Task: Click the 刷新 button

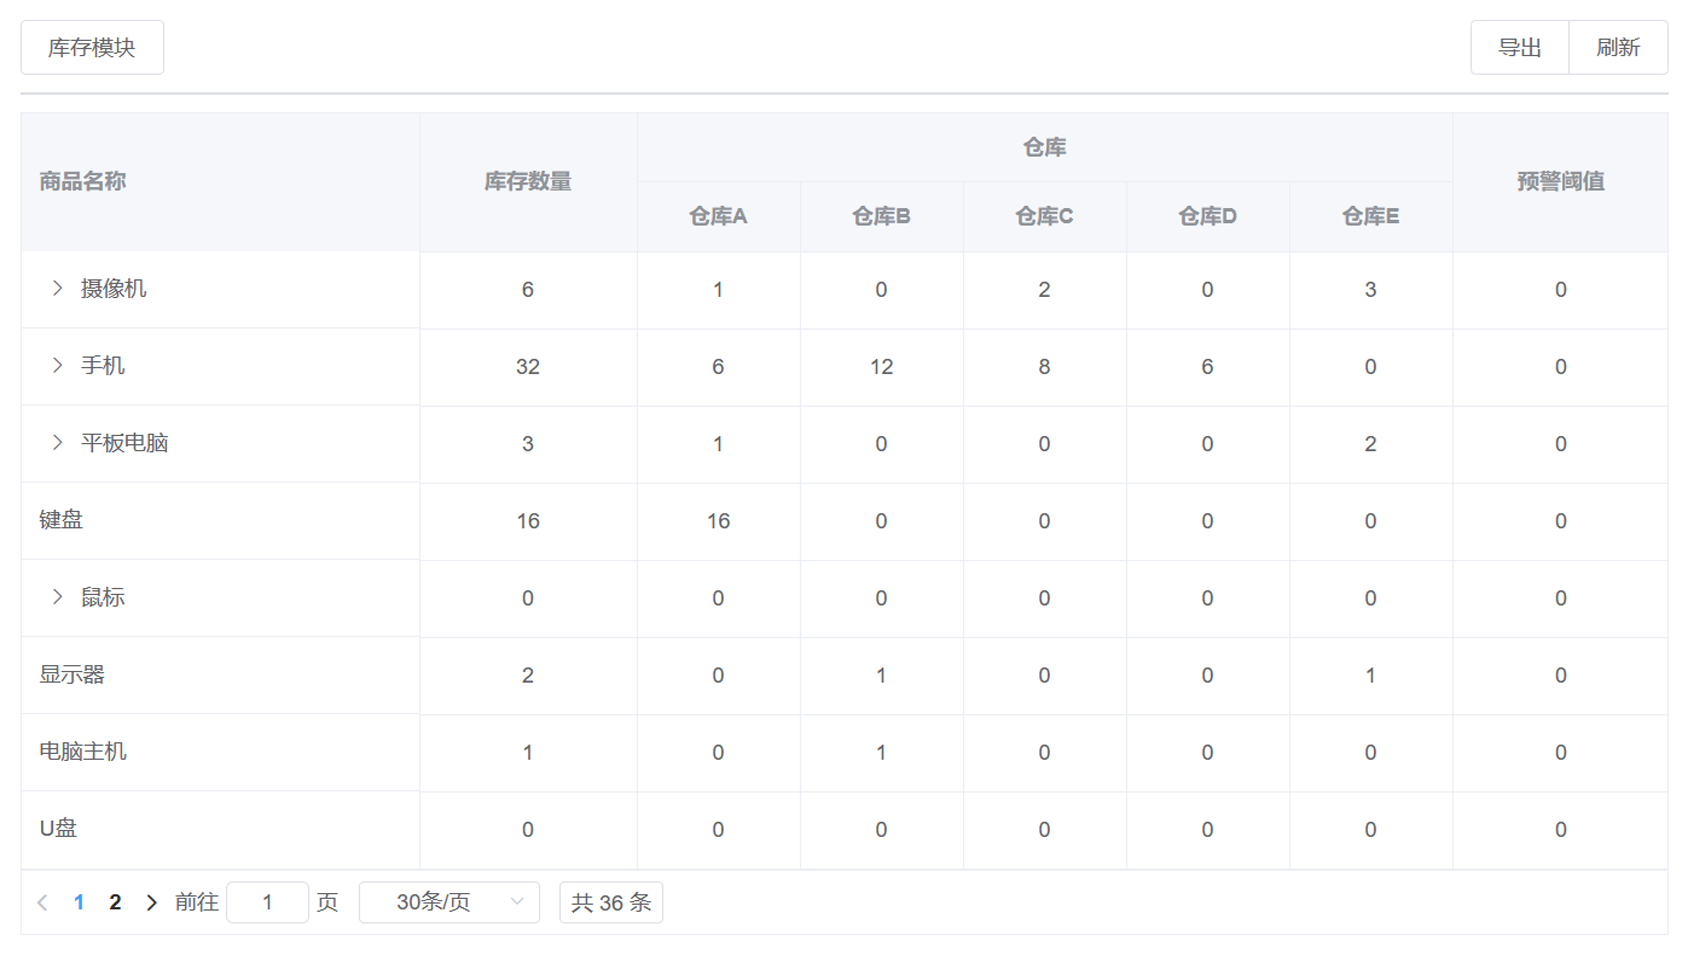Action: point(1617,48)
